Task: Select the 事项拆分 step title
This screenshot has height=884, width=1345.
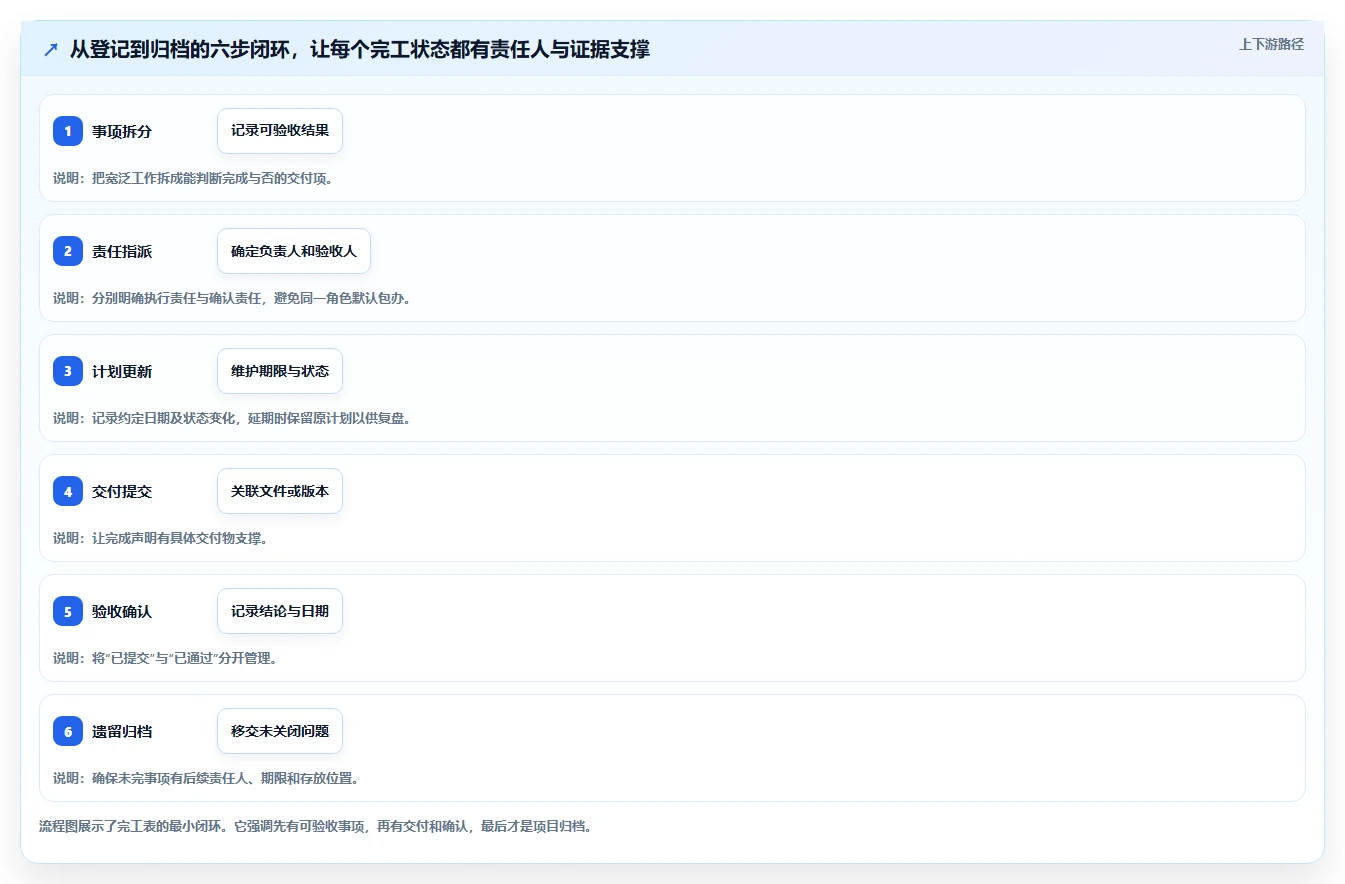Action: [x=122, y=131]
